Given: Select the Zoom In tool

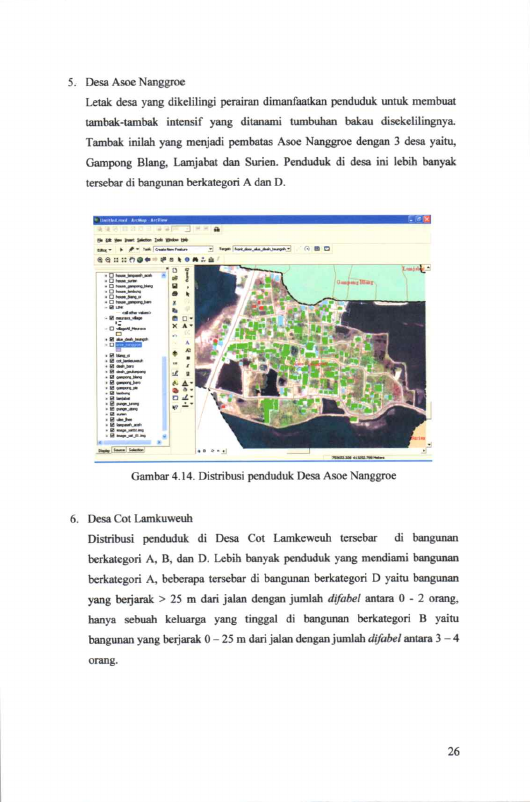Looking at the screenshot, I should 100,260.
